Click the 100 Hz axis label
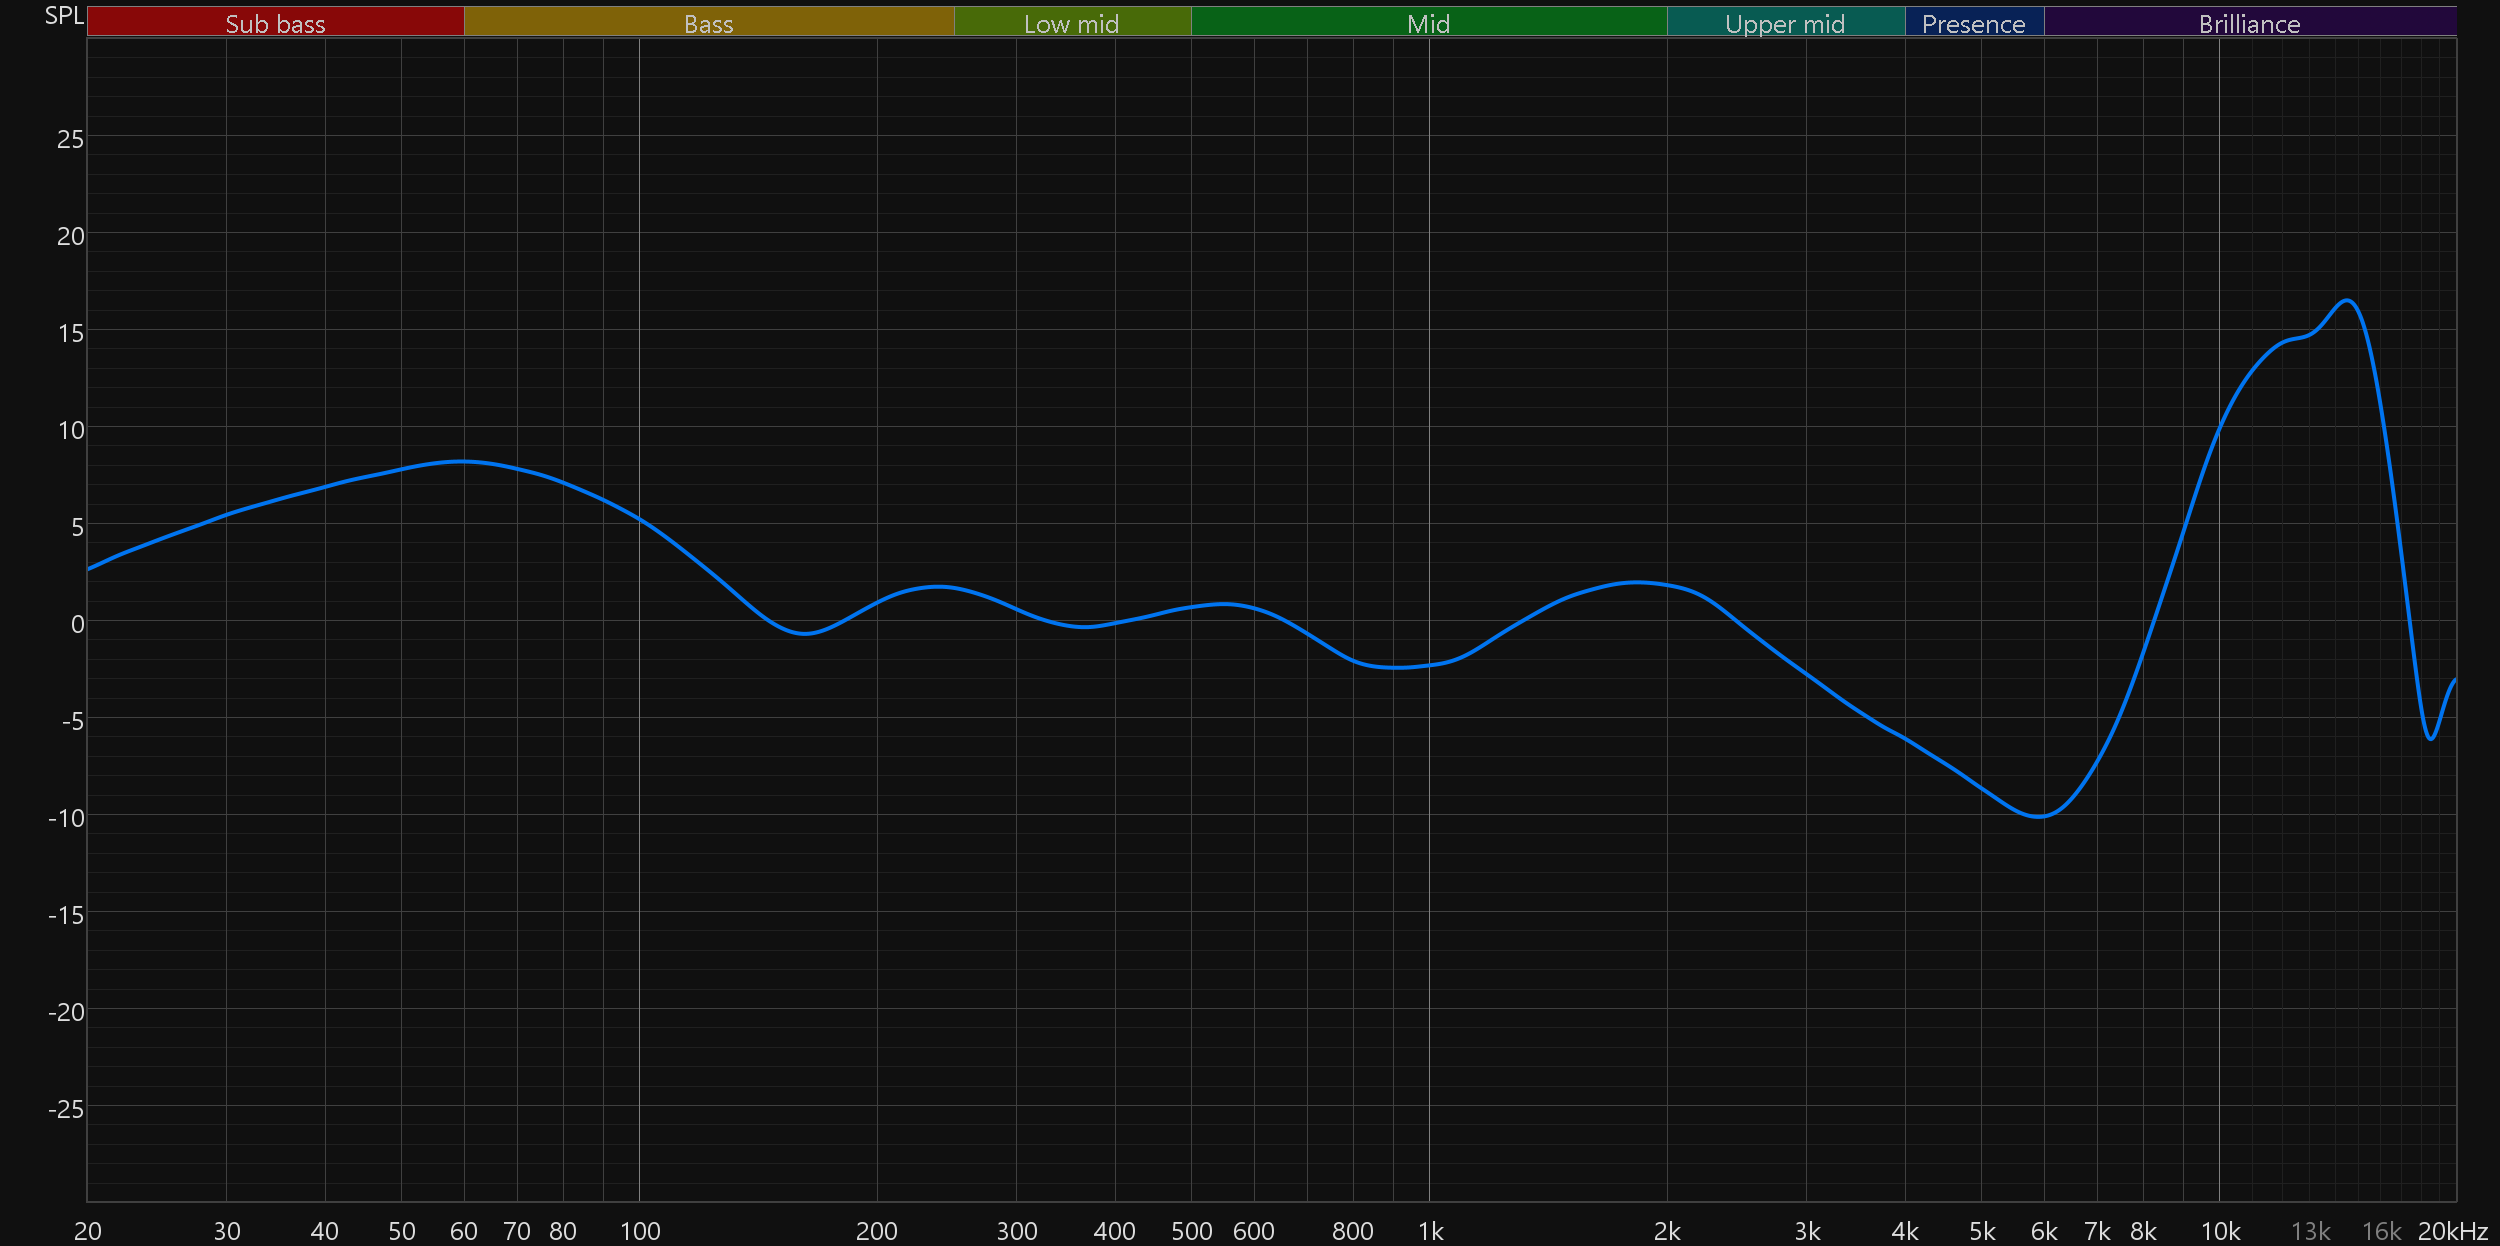2500x1246 pixels. (x=640, y=1231)
